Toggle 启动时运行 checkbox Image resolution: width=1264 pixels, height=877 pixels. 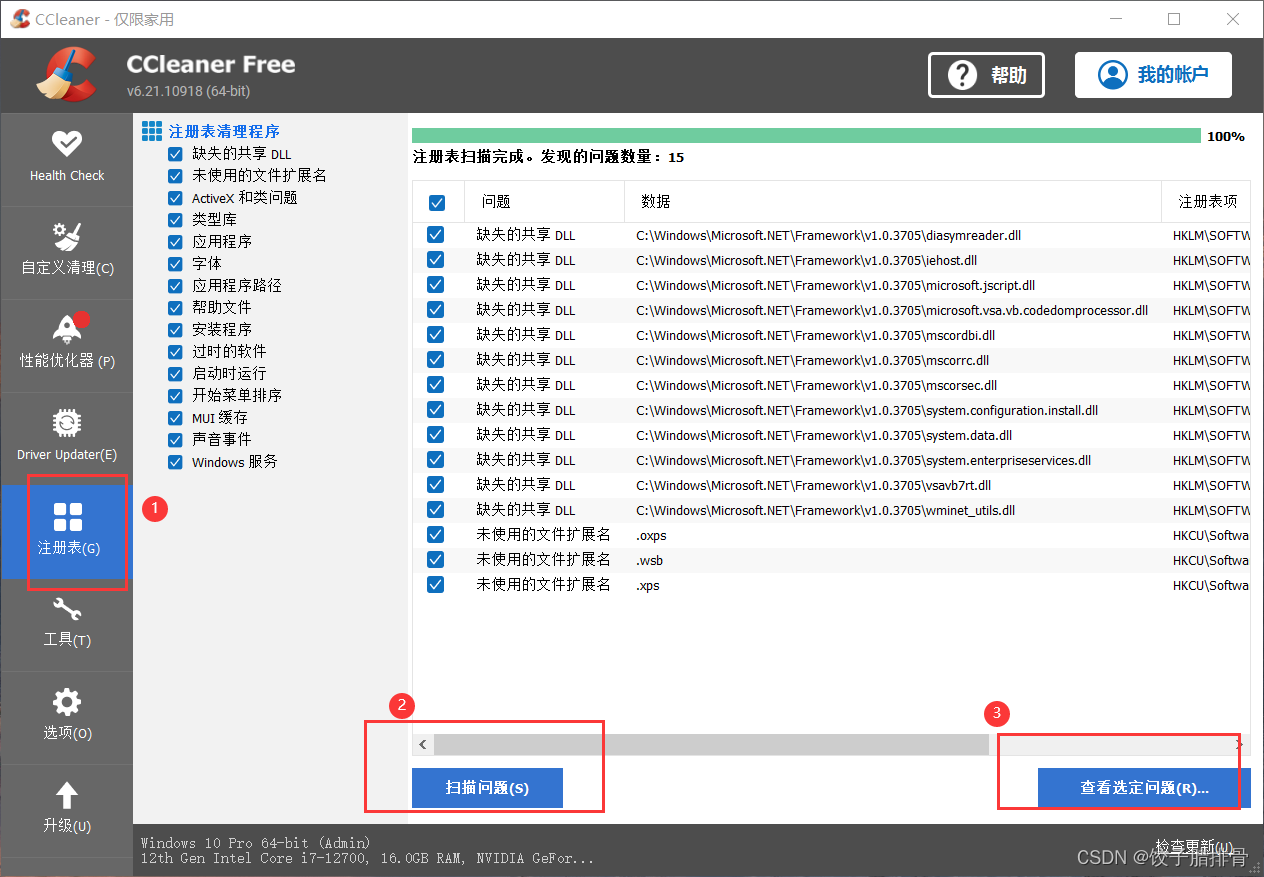coord(175,374)
